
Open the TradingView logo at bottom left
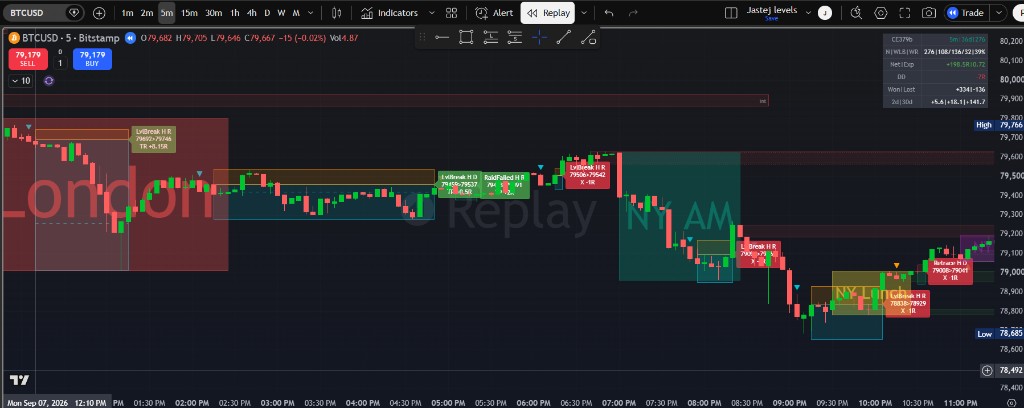pos(18,380)
